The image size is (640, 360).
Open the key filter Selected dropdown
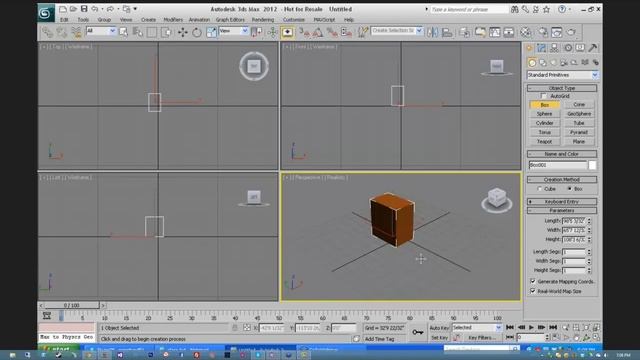(477, 328)
